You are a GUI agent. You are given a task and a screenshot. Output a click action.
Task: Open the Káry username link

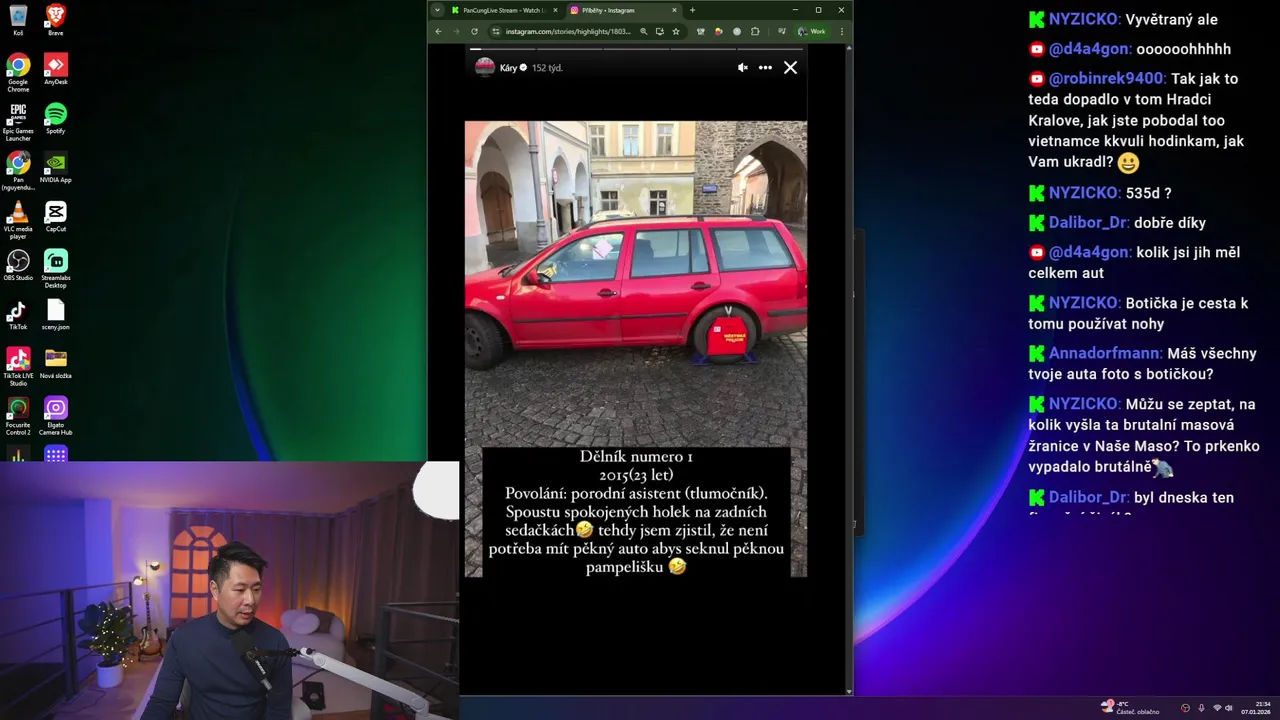pyautogui.click(x=508, y=68)
